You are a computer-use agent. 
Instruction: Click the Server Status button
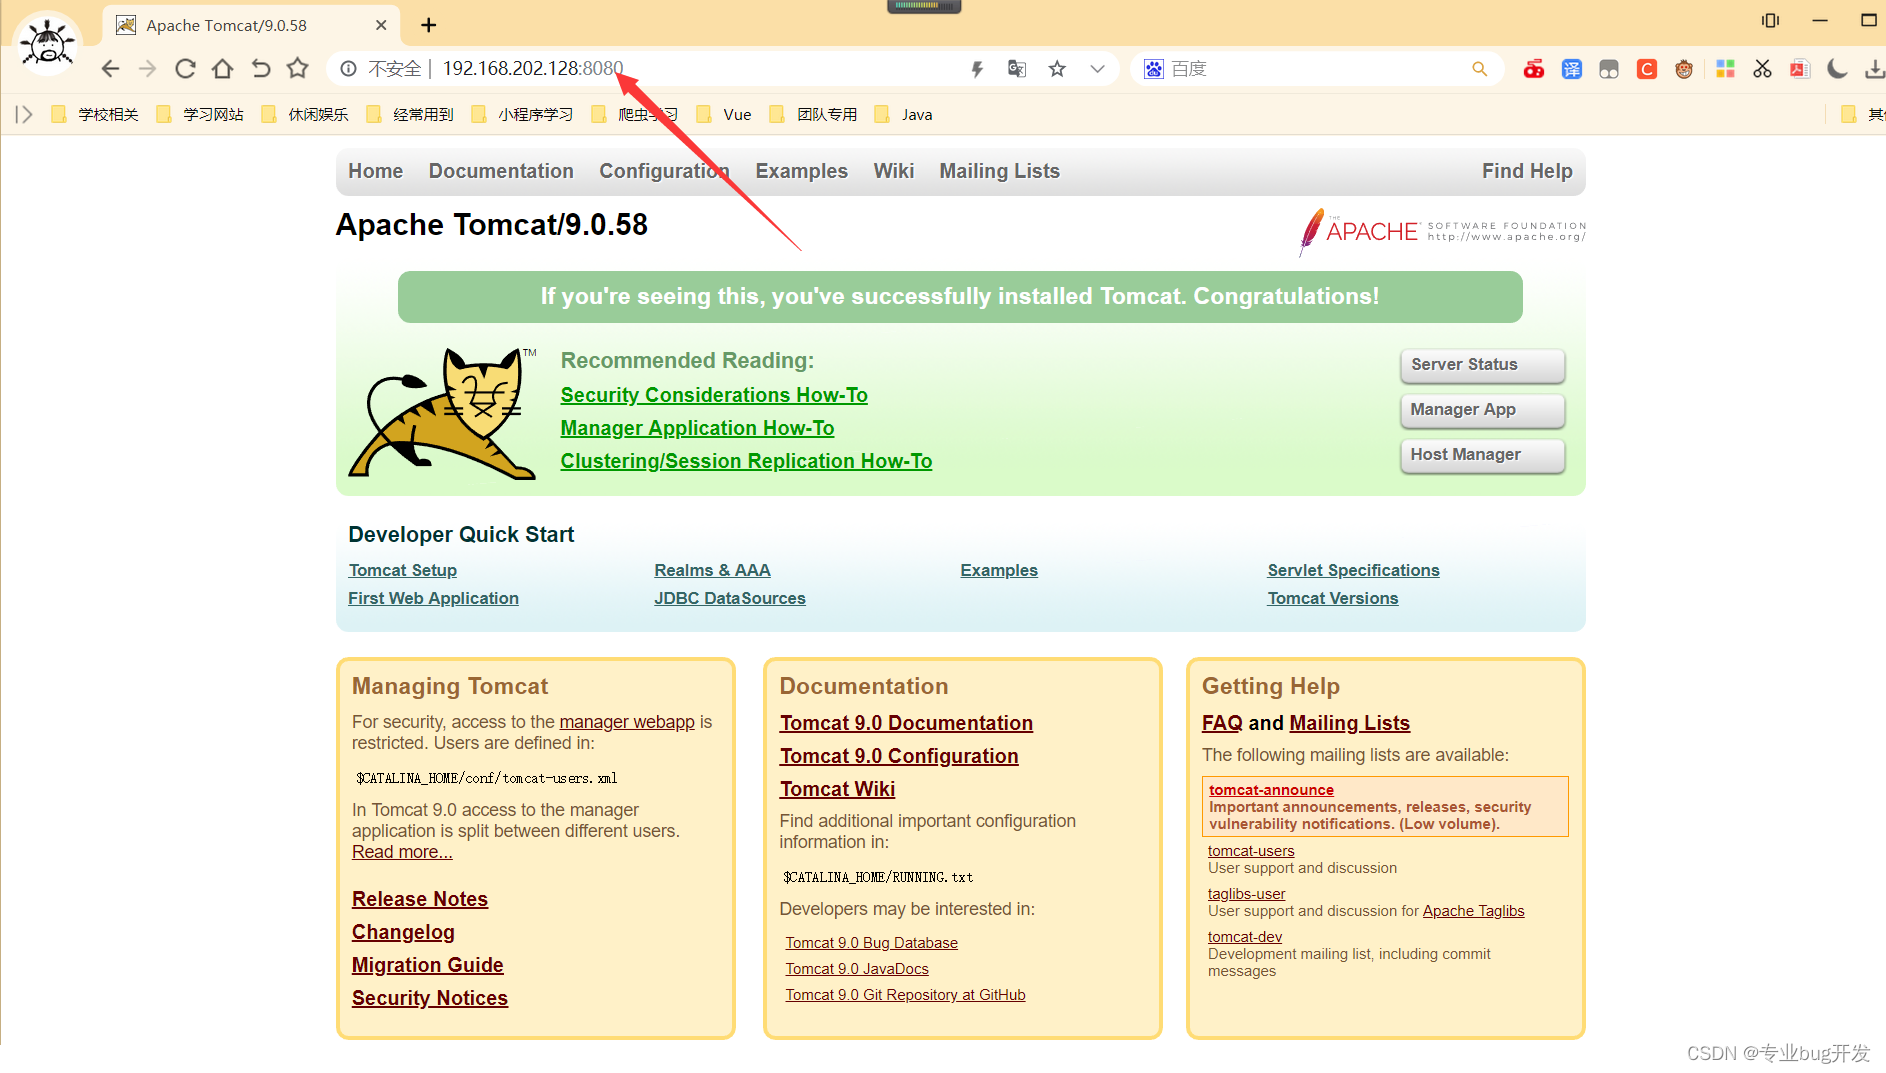[x=1482, y=365]
